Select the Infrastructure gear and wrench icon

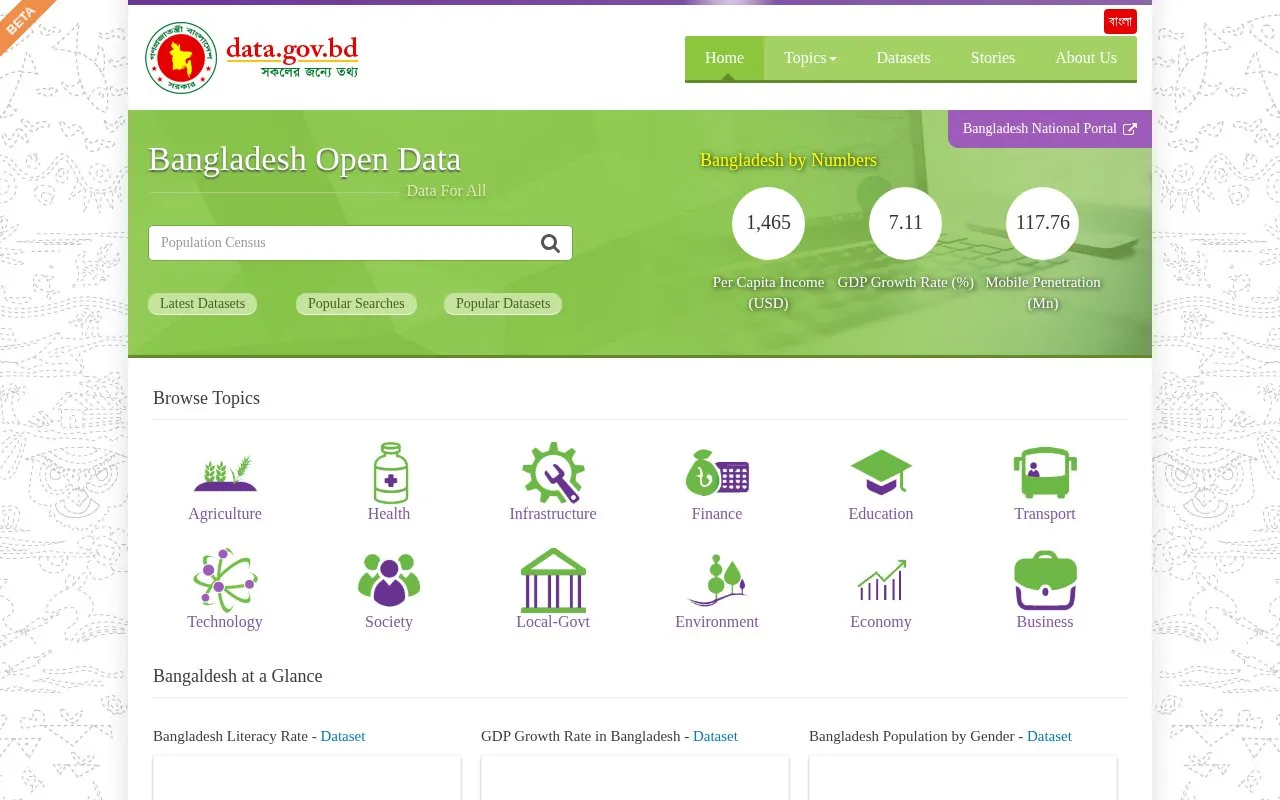[x=553, y=473]
